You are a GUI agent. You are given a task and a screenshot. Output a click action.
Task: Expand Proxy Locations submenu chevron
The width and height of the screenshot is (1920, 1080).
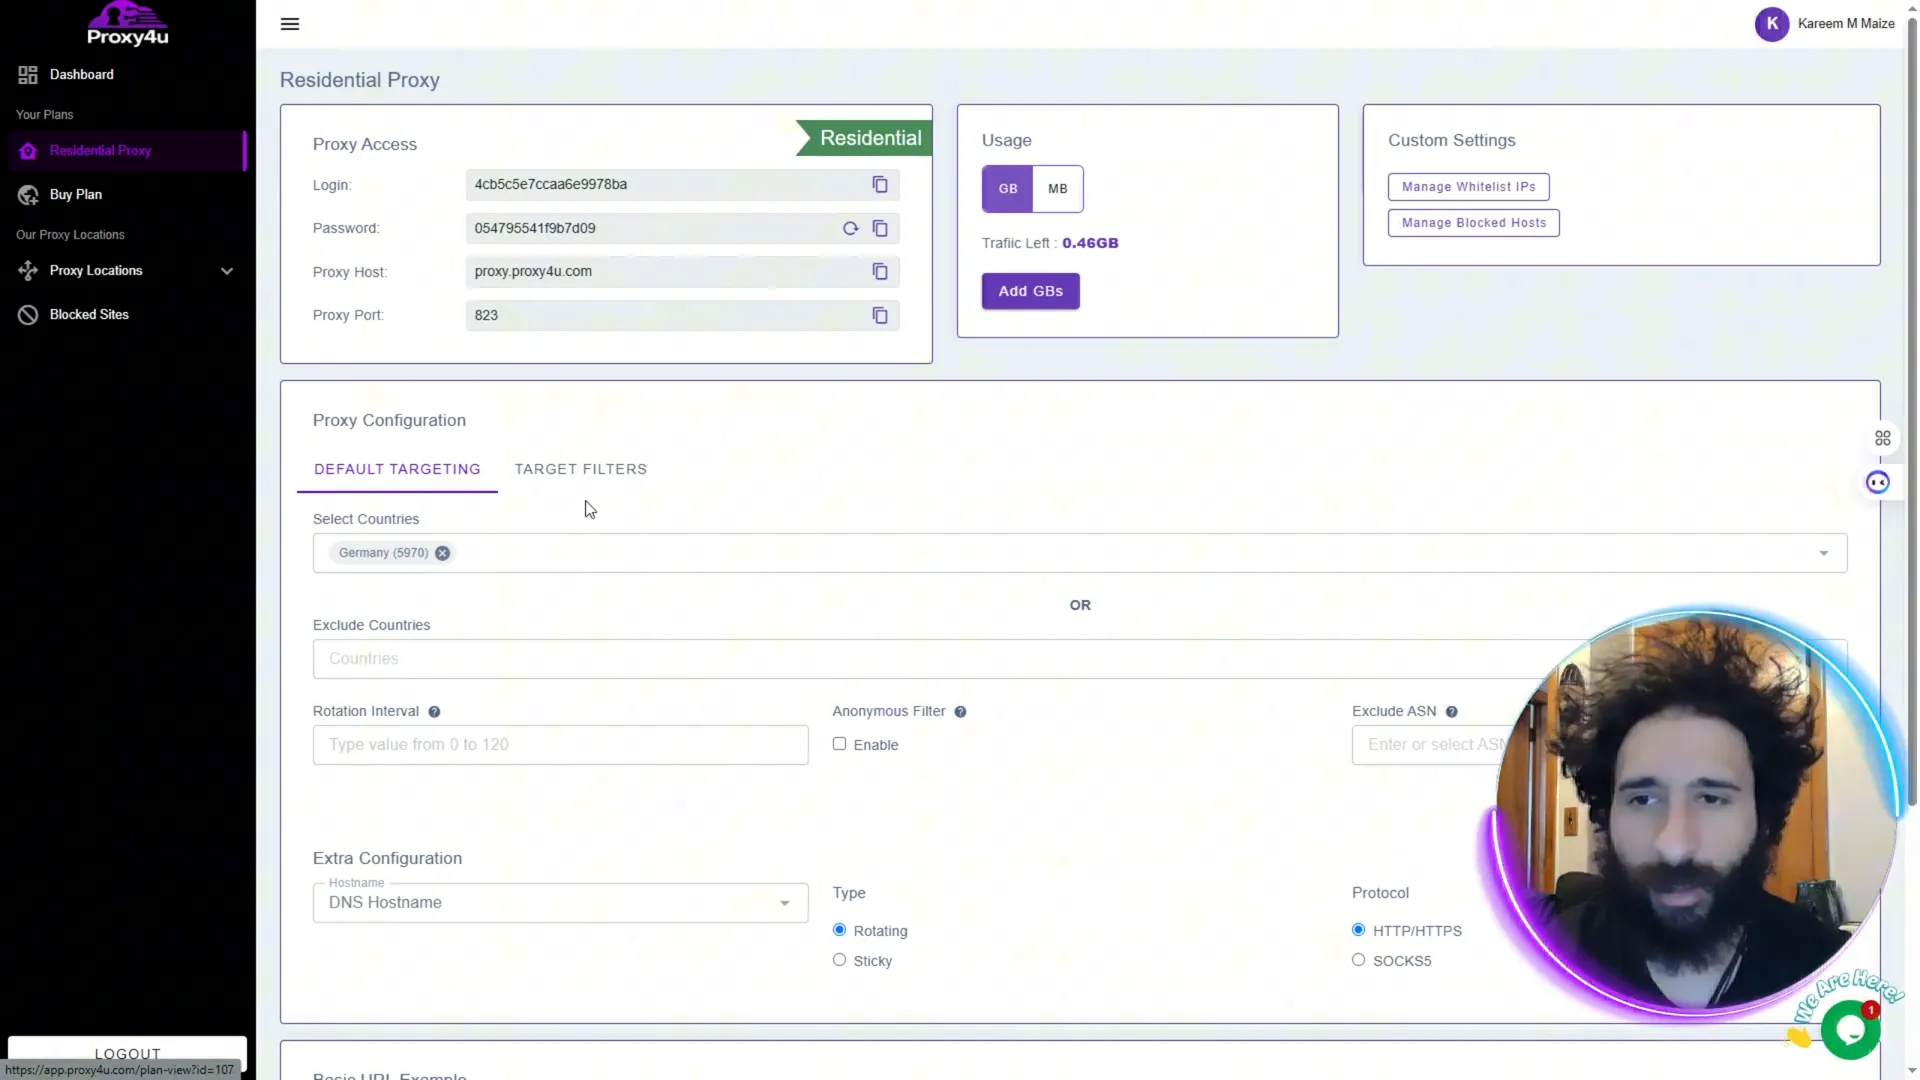[x=227, y=271]
